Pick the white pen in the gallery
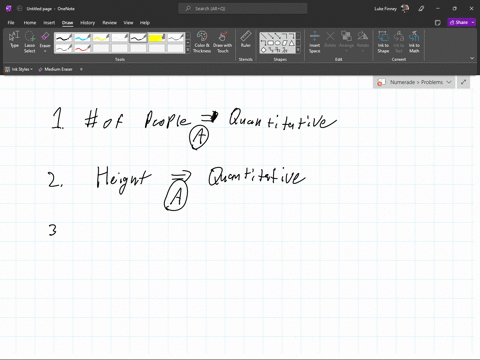This screenshot has width=480, height=360. tap(119, 38)
